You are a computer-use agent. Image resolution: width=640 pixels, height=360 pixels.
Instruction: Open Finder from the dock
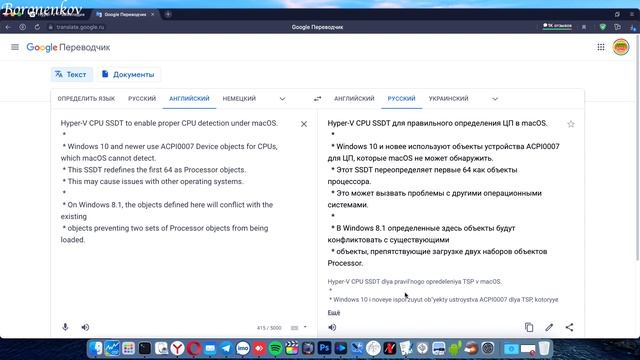pos(96,349)
